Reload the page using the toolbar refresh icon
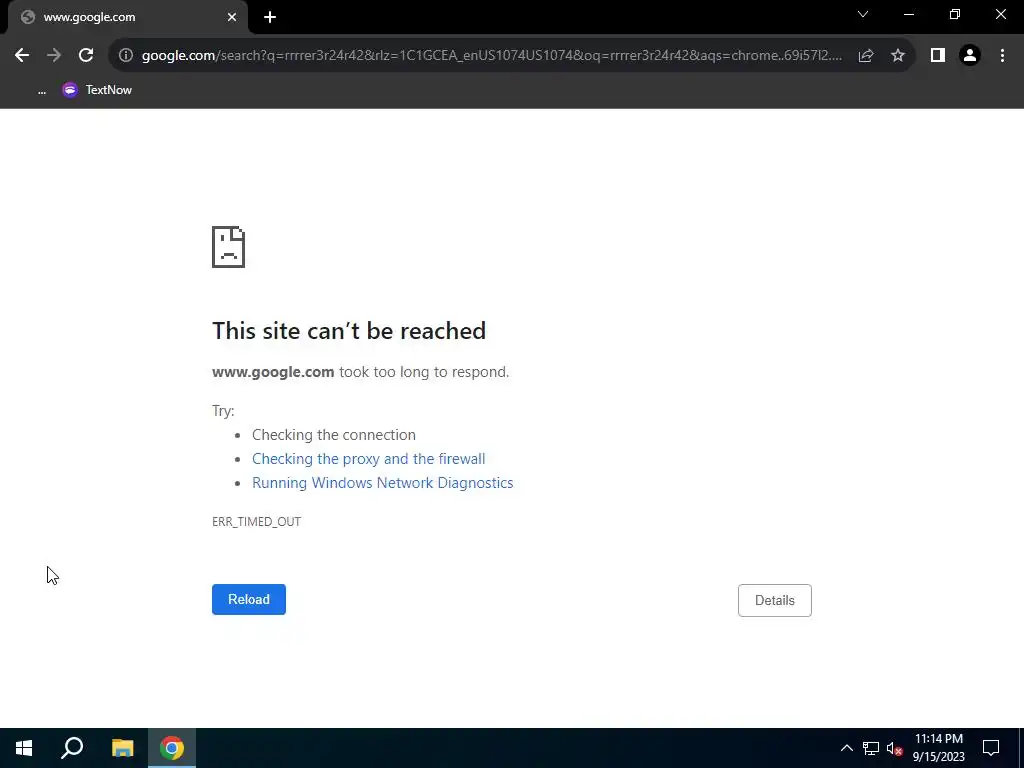 click(86, 56)
